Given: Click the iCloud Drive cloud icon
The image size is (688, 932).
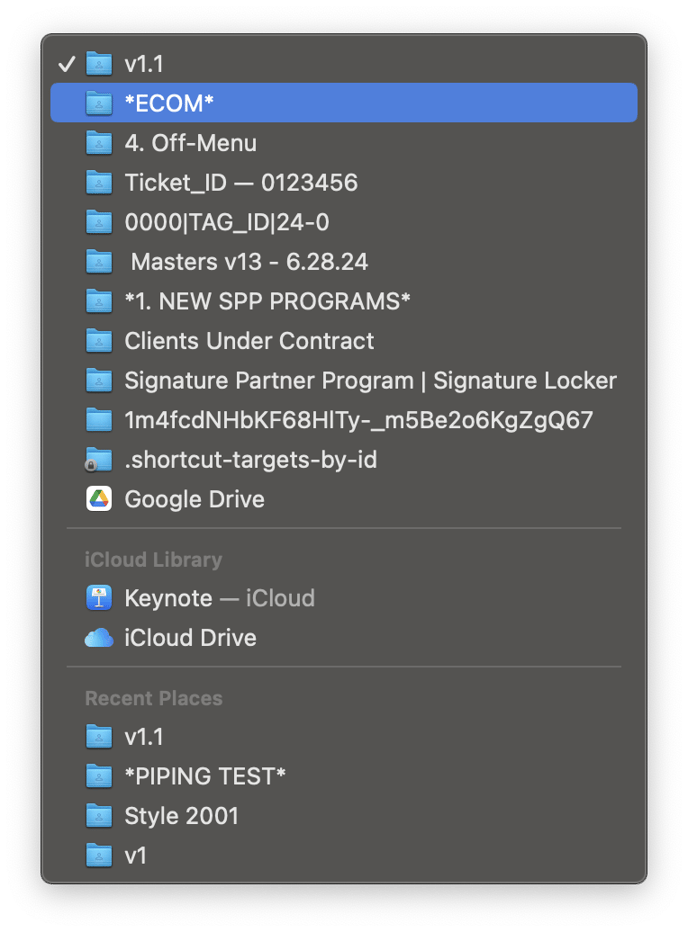Looking at the screenshot, I should 99,638.
